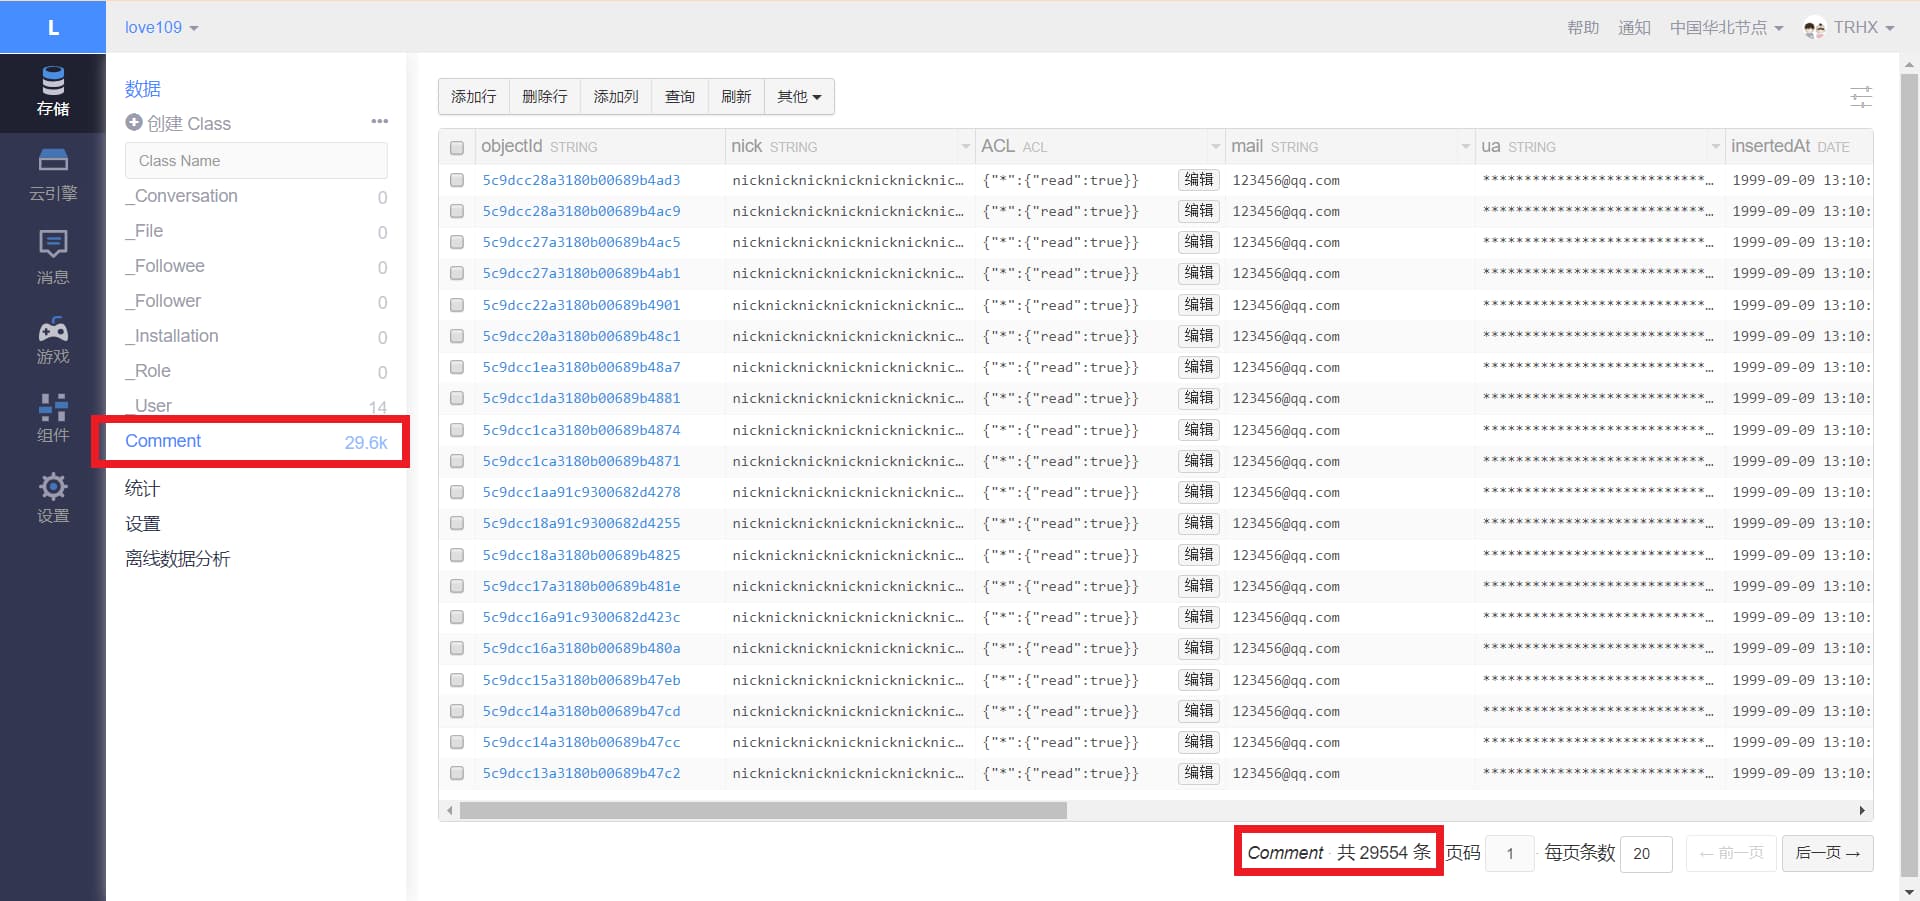The width and height of the screenshot is (1920, 901).
Task: Open the love109 app dropdown
Action: click(x=161, y=27)
